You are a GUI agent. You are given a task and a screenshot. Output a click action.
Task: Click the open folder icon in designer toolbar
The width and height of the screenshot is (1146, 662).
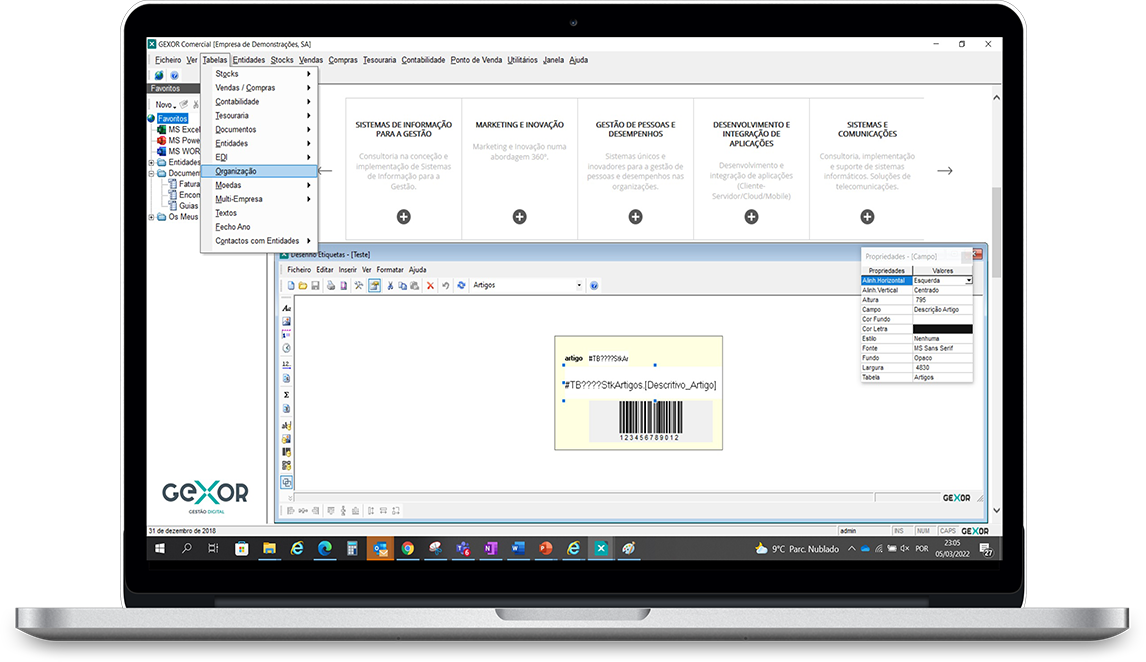303,285
